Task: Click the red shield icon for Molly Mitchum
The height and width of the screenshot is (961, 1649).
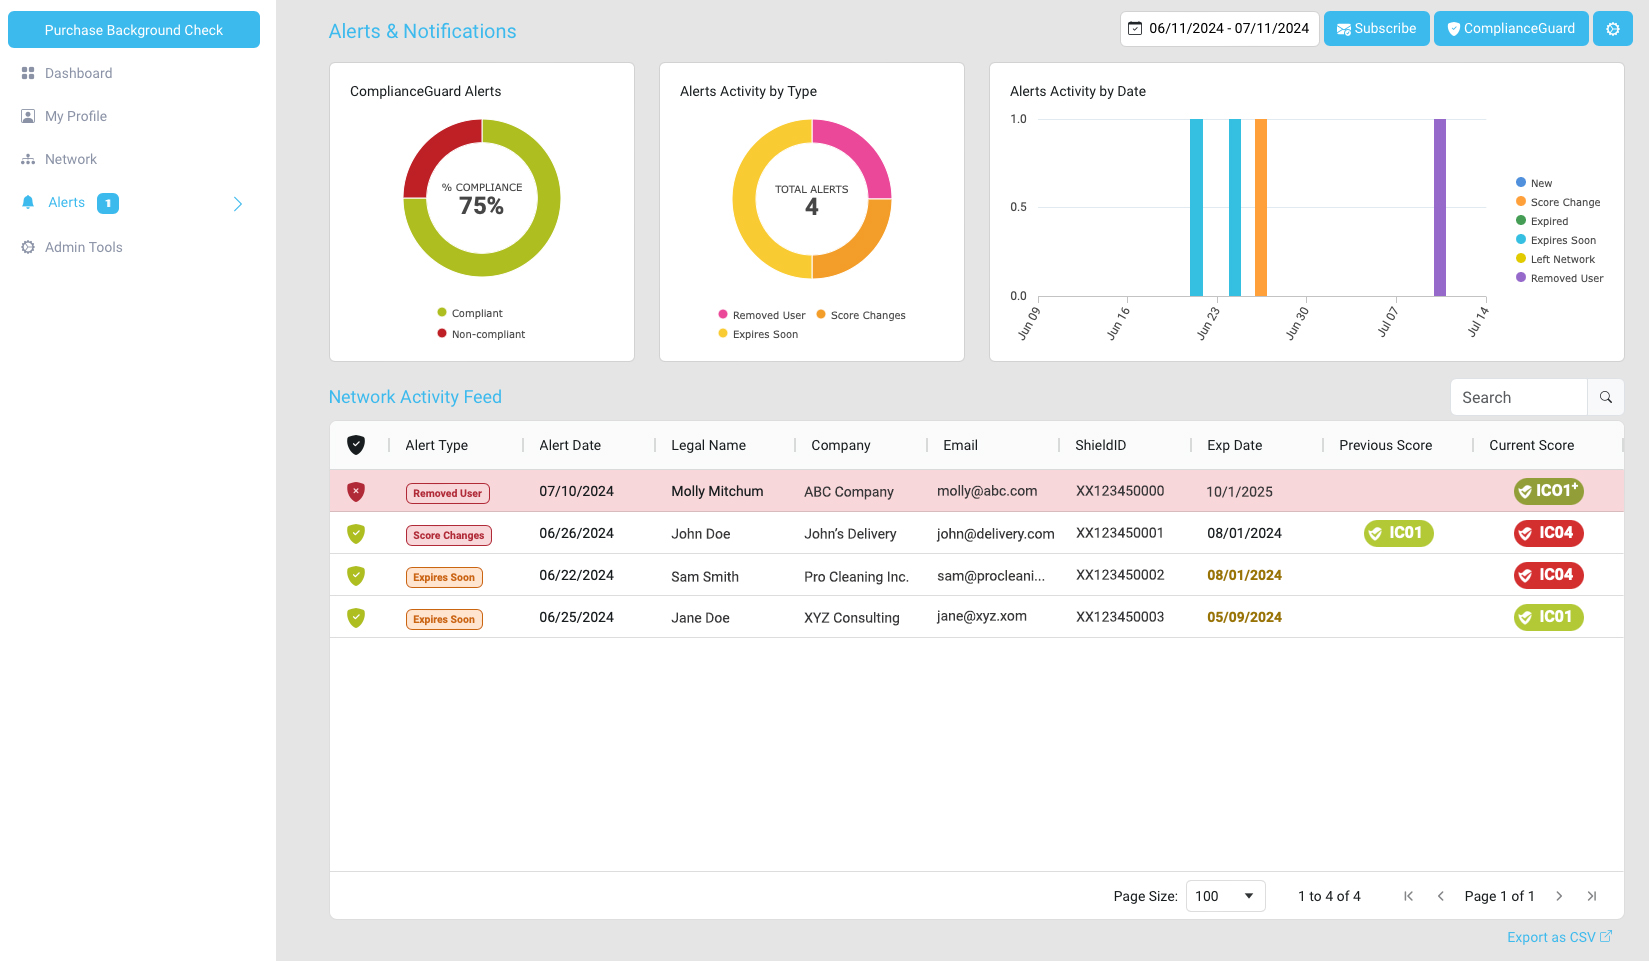Action: pyautogui.click(x=356, y=491)
